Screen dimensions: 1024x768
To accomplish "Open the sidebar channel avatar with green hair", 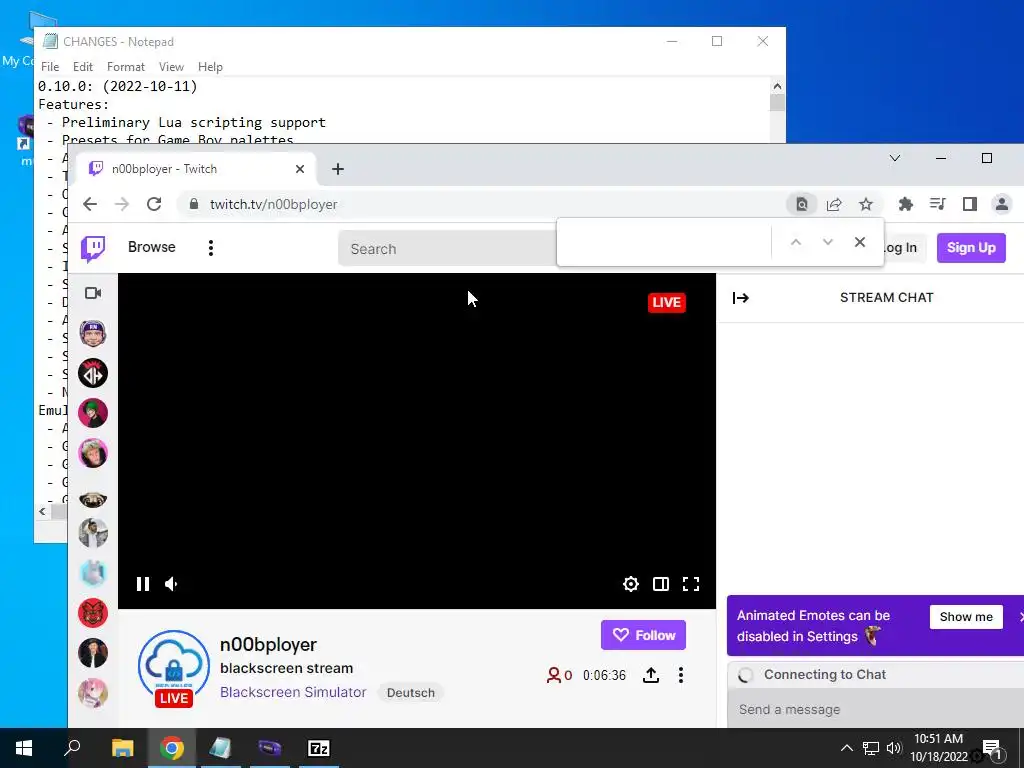I will pos(93,413).
